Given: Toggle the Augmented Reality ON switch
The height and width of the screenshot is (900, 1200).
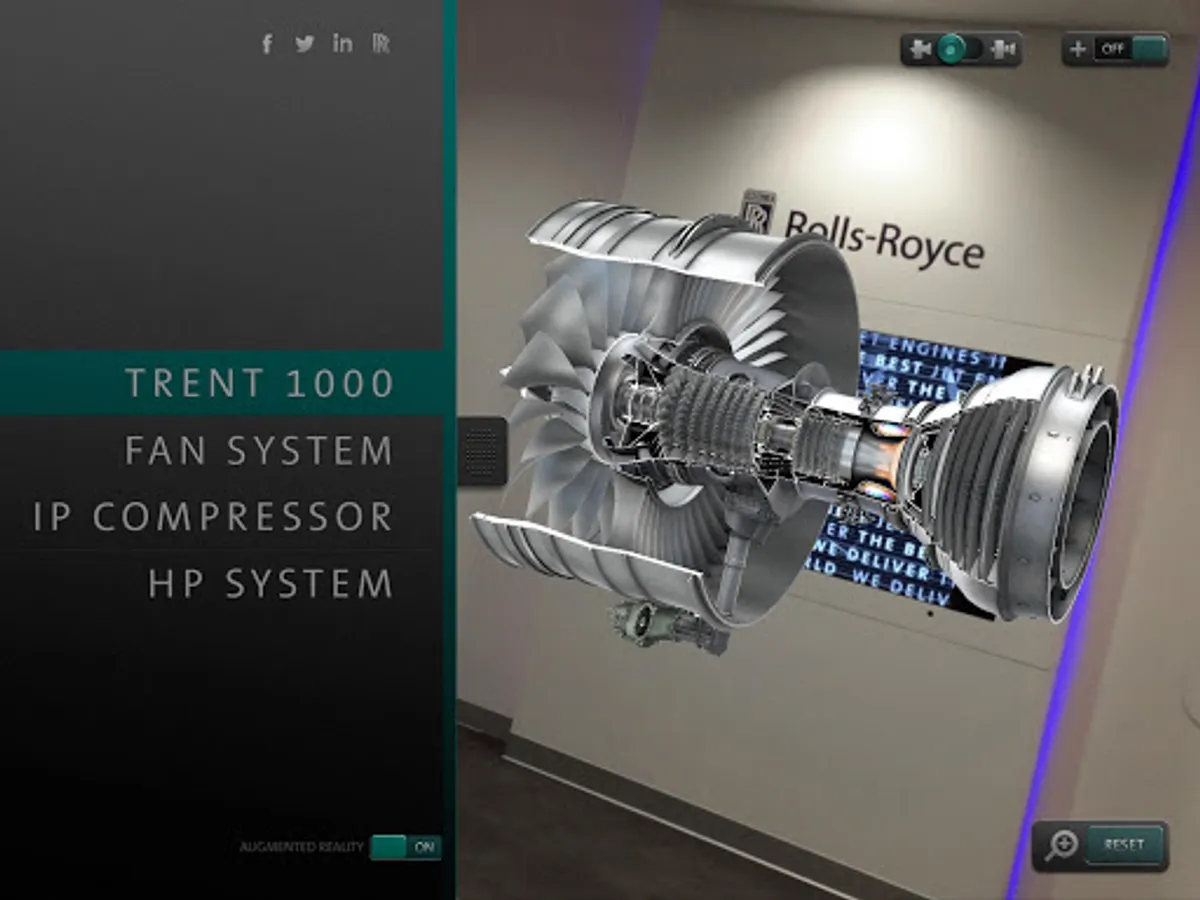Looking at the screenshot, I should 405,847.
